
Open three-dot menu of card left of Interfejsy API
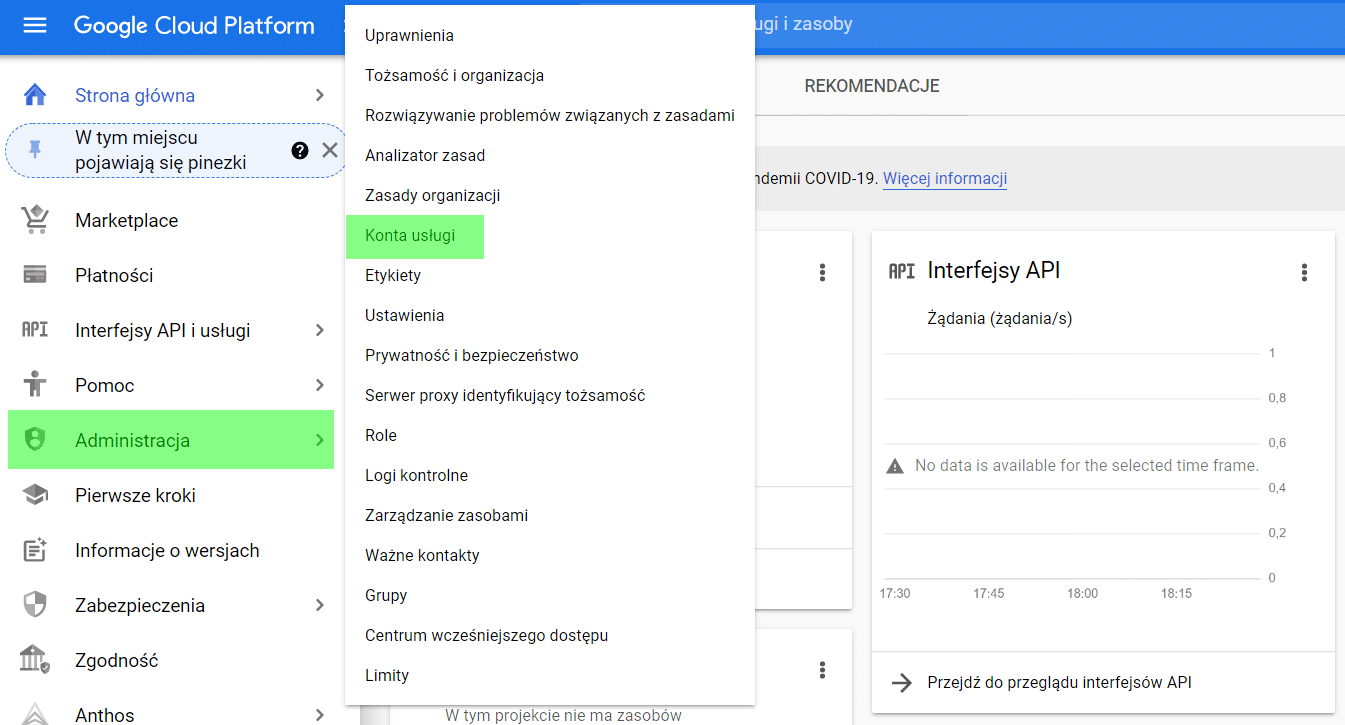822,272
